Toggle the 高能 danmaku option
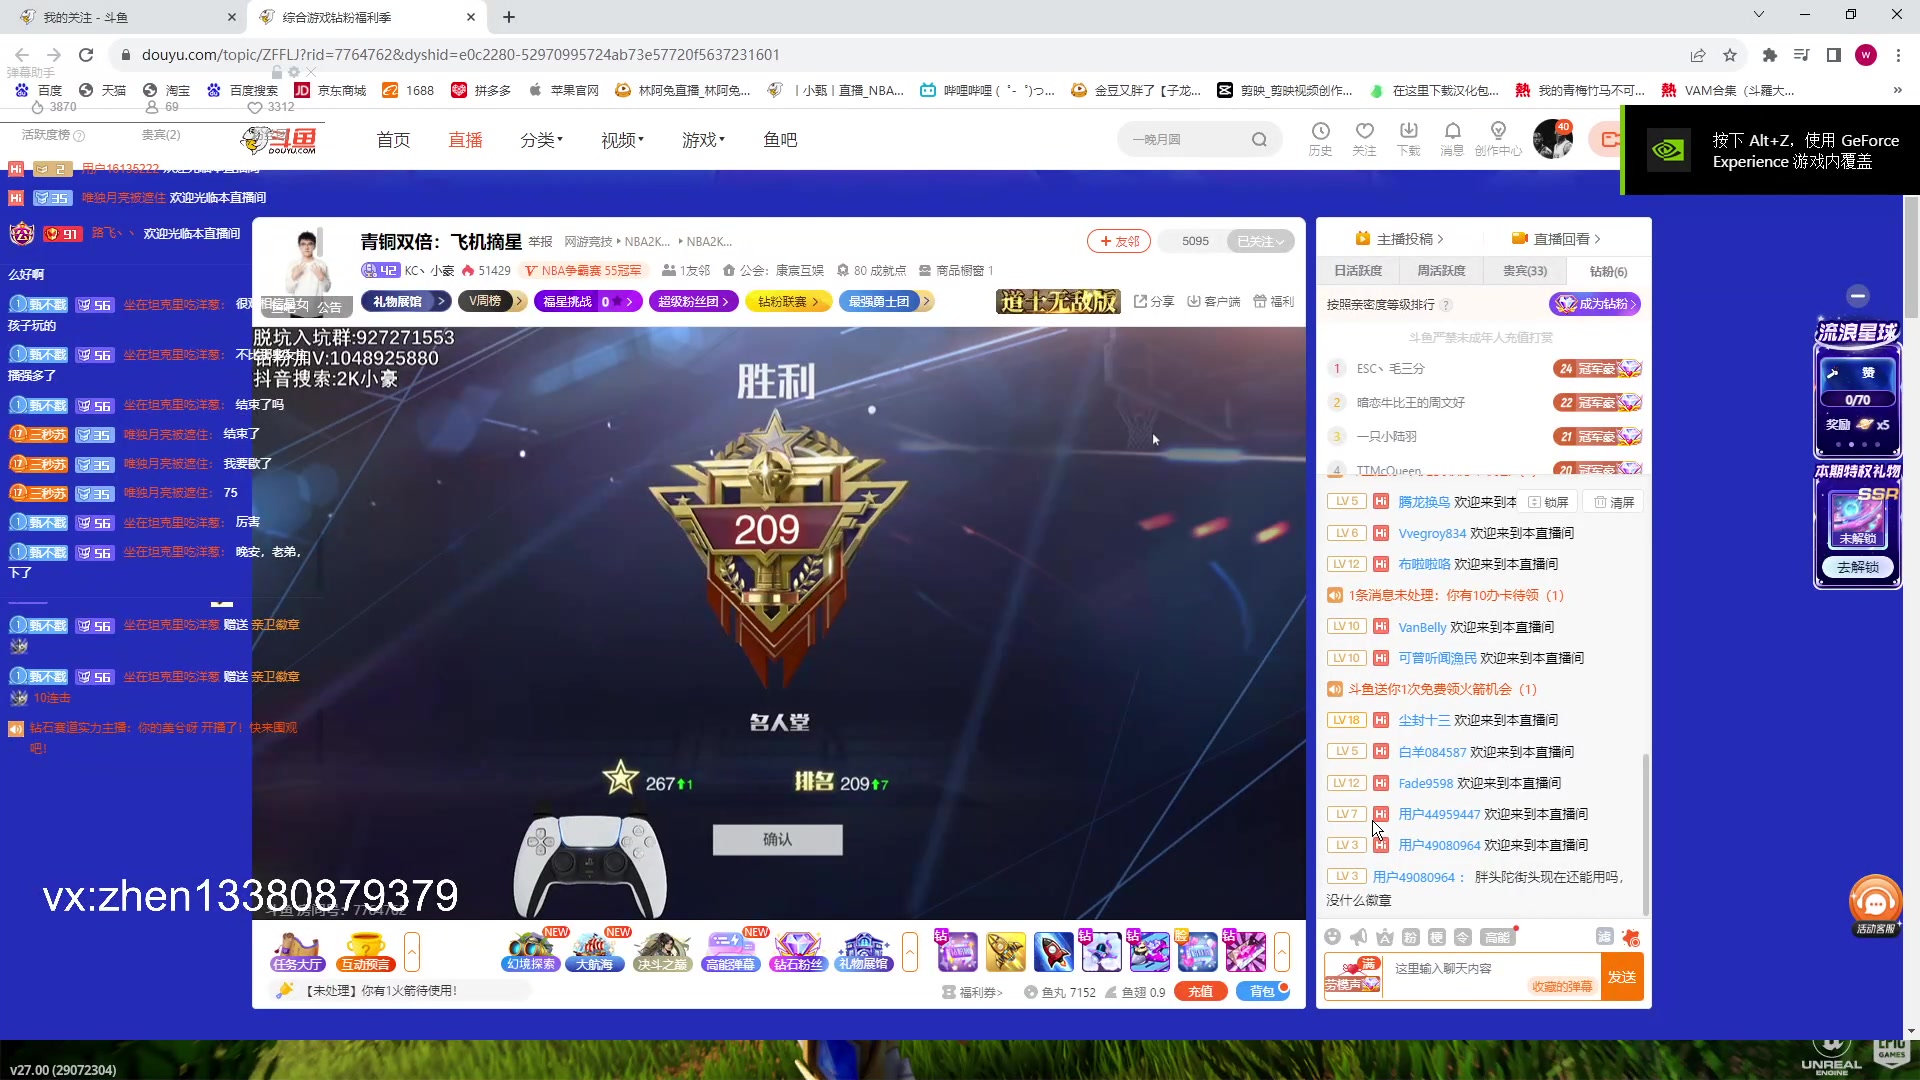The height and width of the screenshot is (1080, 1920). 1497,936
